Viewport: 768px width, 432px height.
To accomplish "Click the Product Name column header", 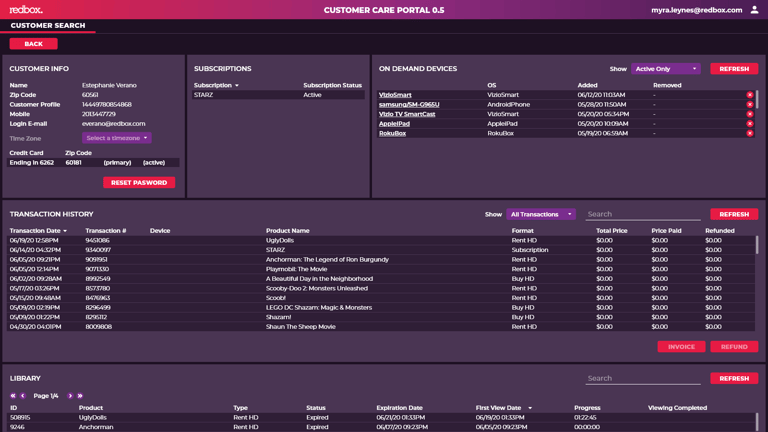I will click(288, 231).
